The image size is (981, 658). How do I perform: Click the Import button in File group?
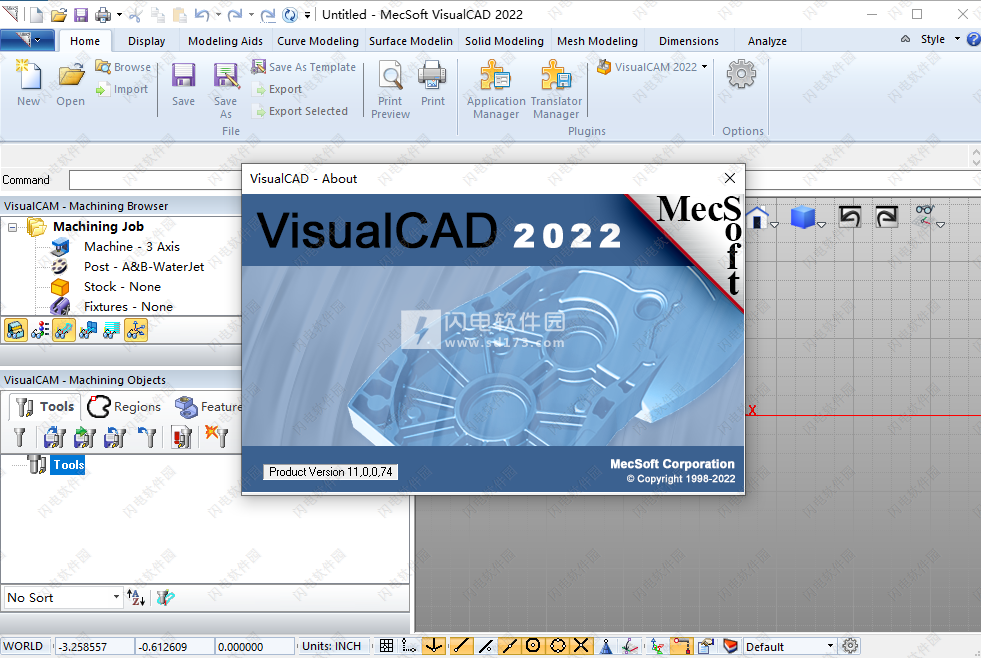pyautogui.click(x=122, y=89)
